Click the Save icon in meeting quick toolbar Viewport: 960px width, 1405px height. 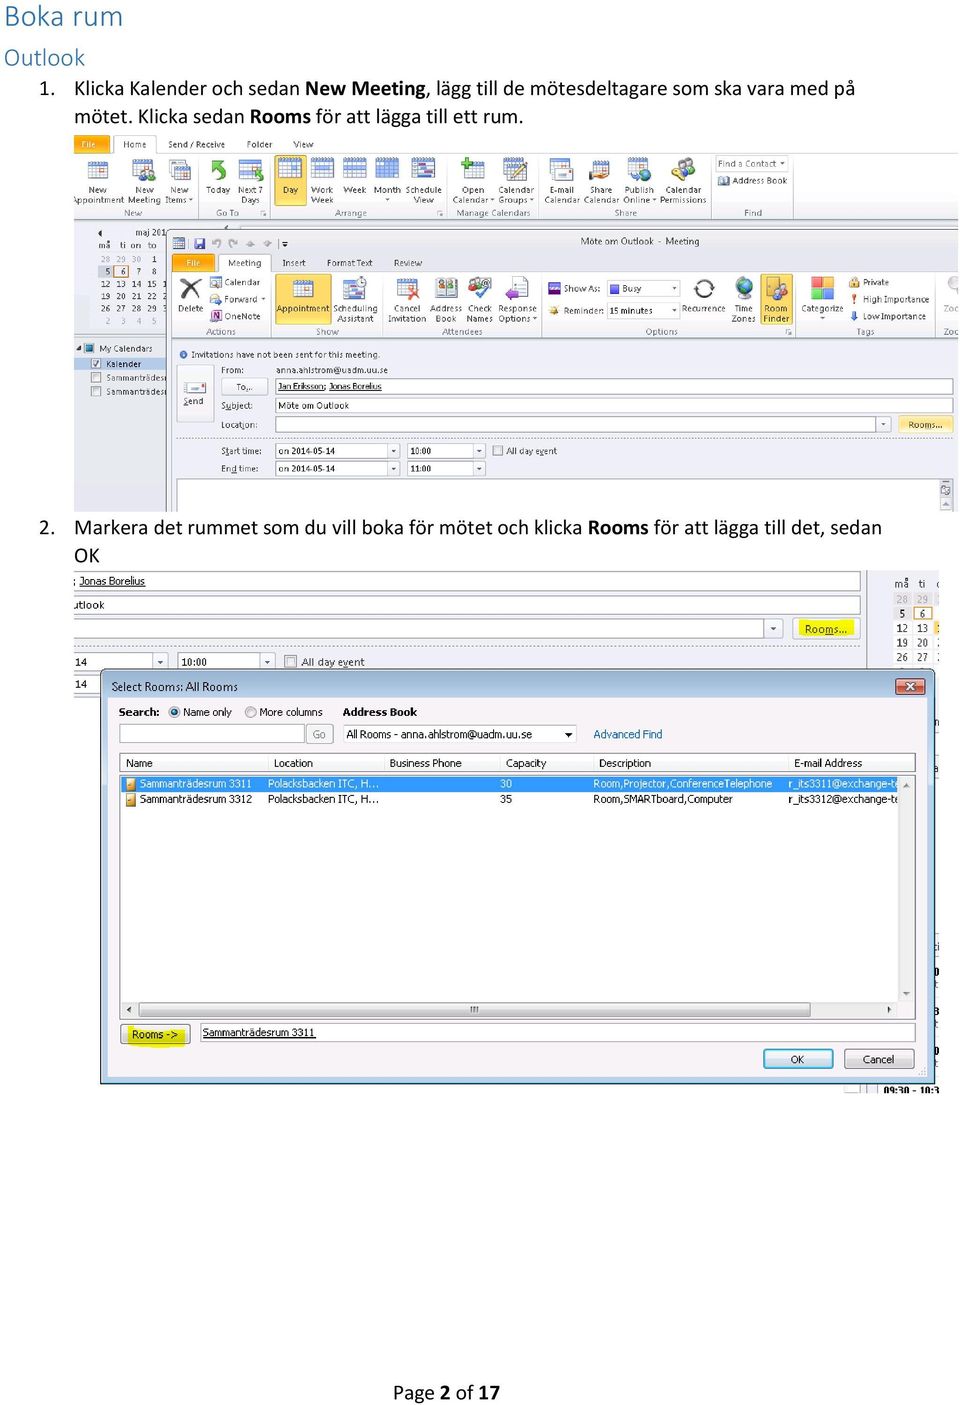pyautogui.click(x=200, y=243)
